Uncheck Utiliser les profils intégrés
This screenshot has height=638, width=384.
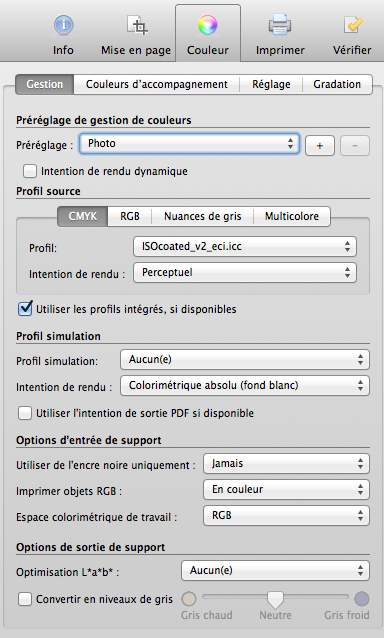coord(25,309)
